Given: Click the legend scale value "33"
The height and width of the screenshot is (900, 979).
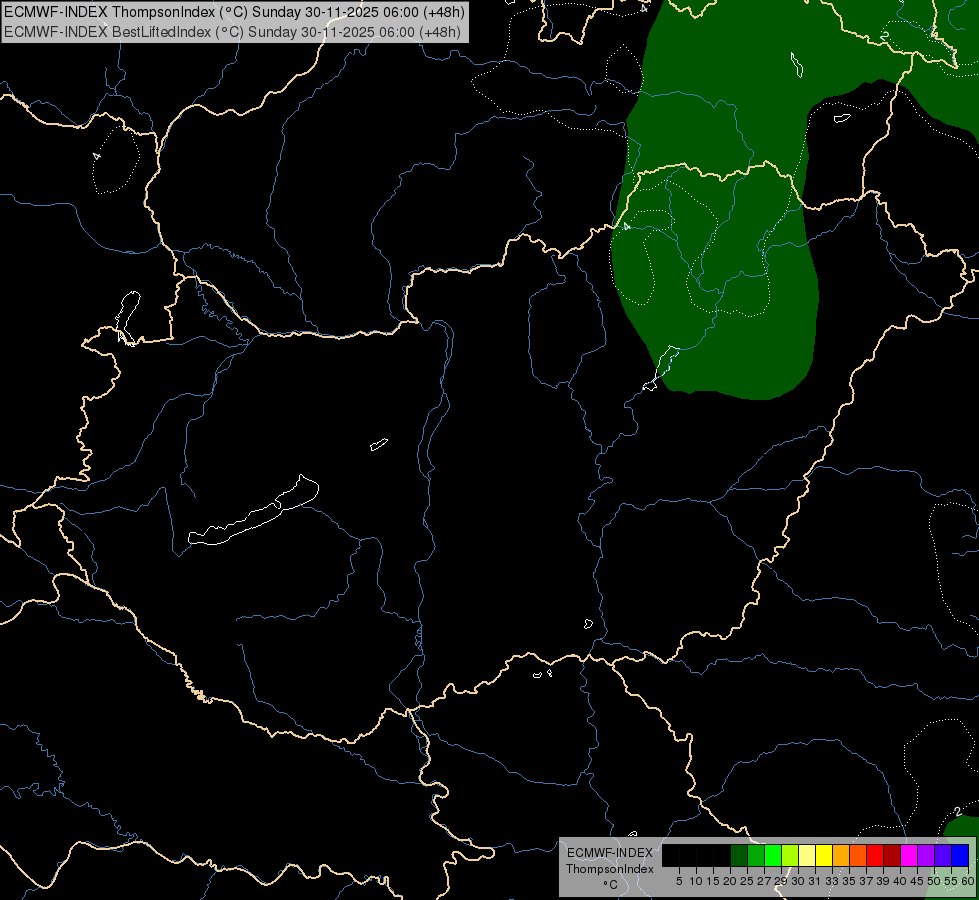Looking at the screenshot, I should 832,881.
